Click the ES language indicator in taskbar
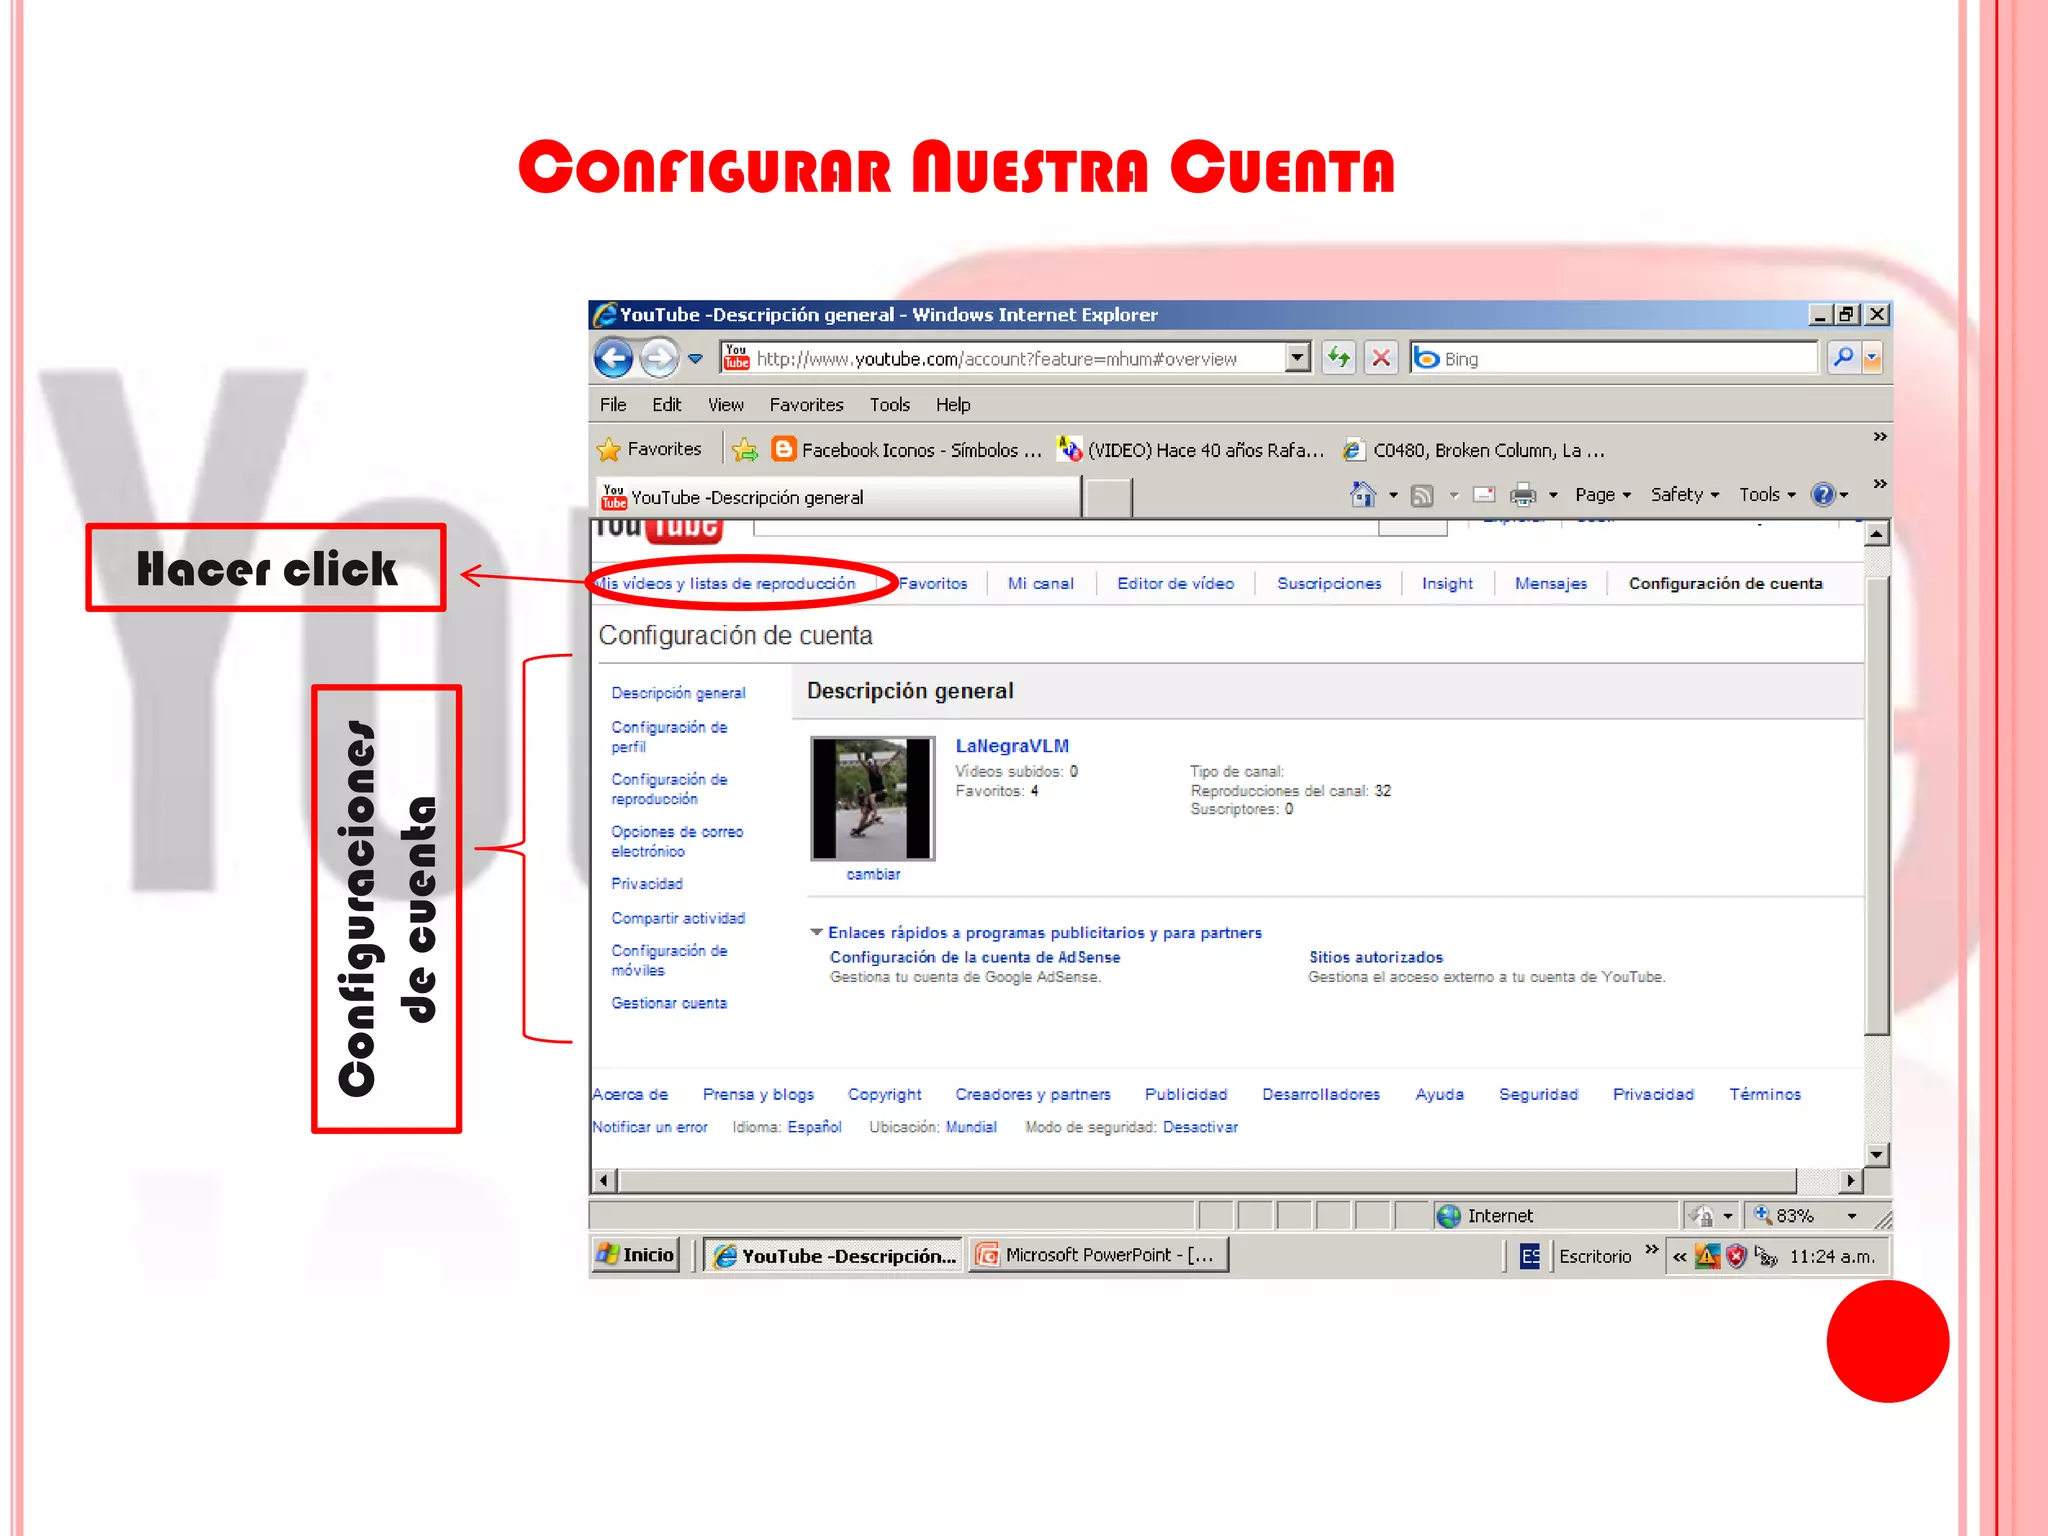 [x=1529, y=1256]
